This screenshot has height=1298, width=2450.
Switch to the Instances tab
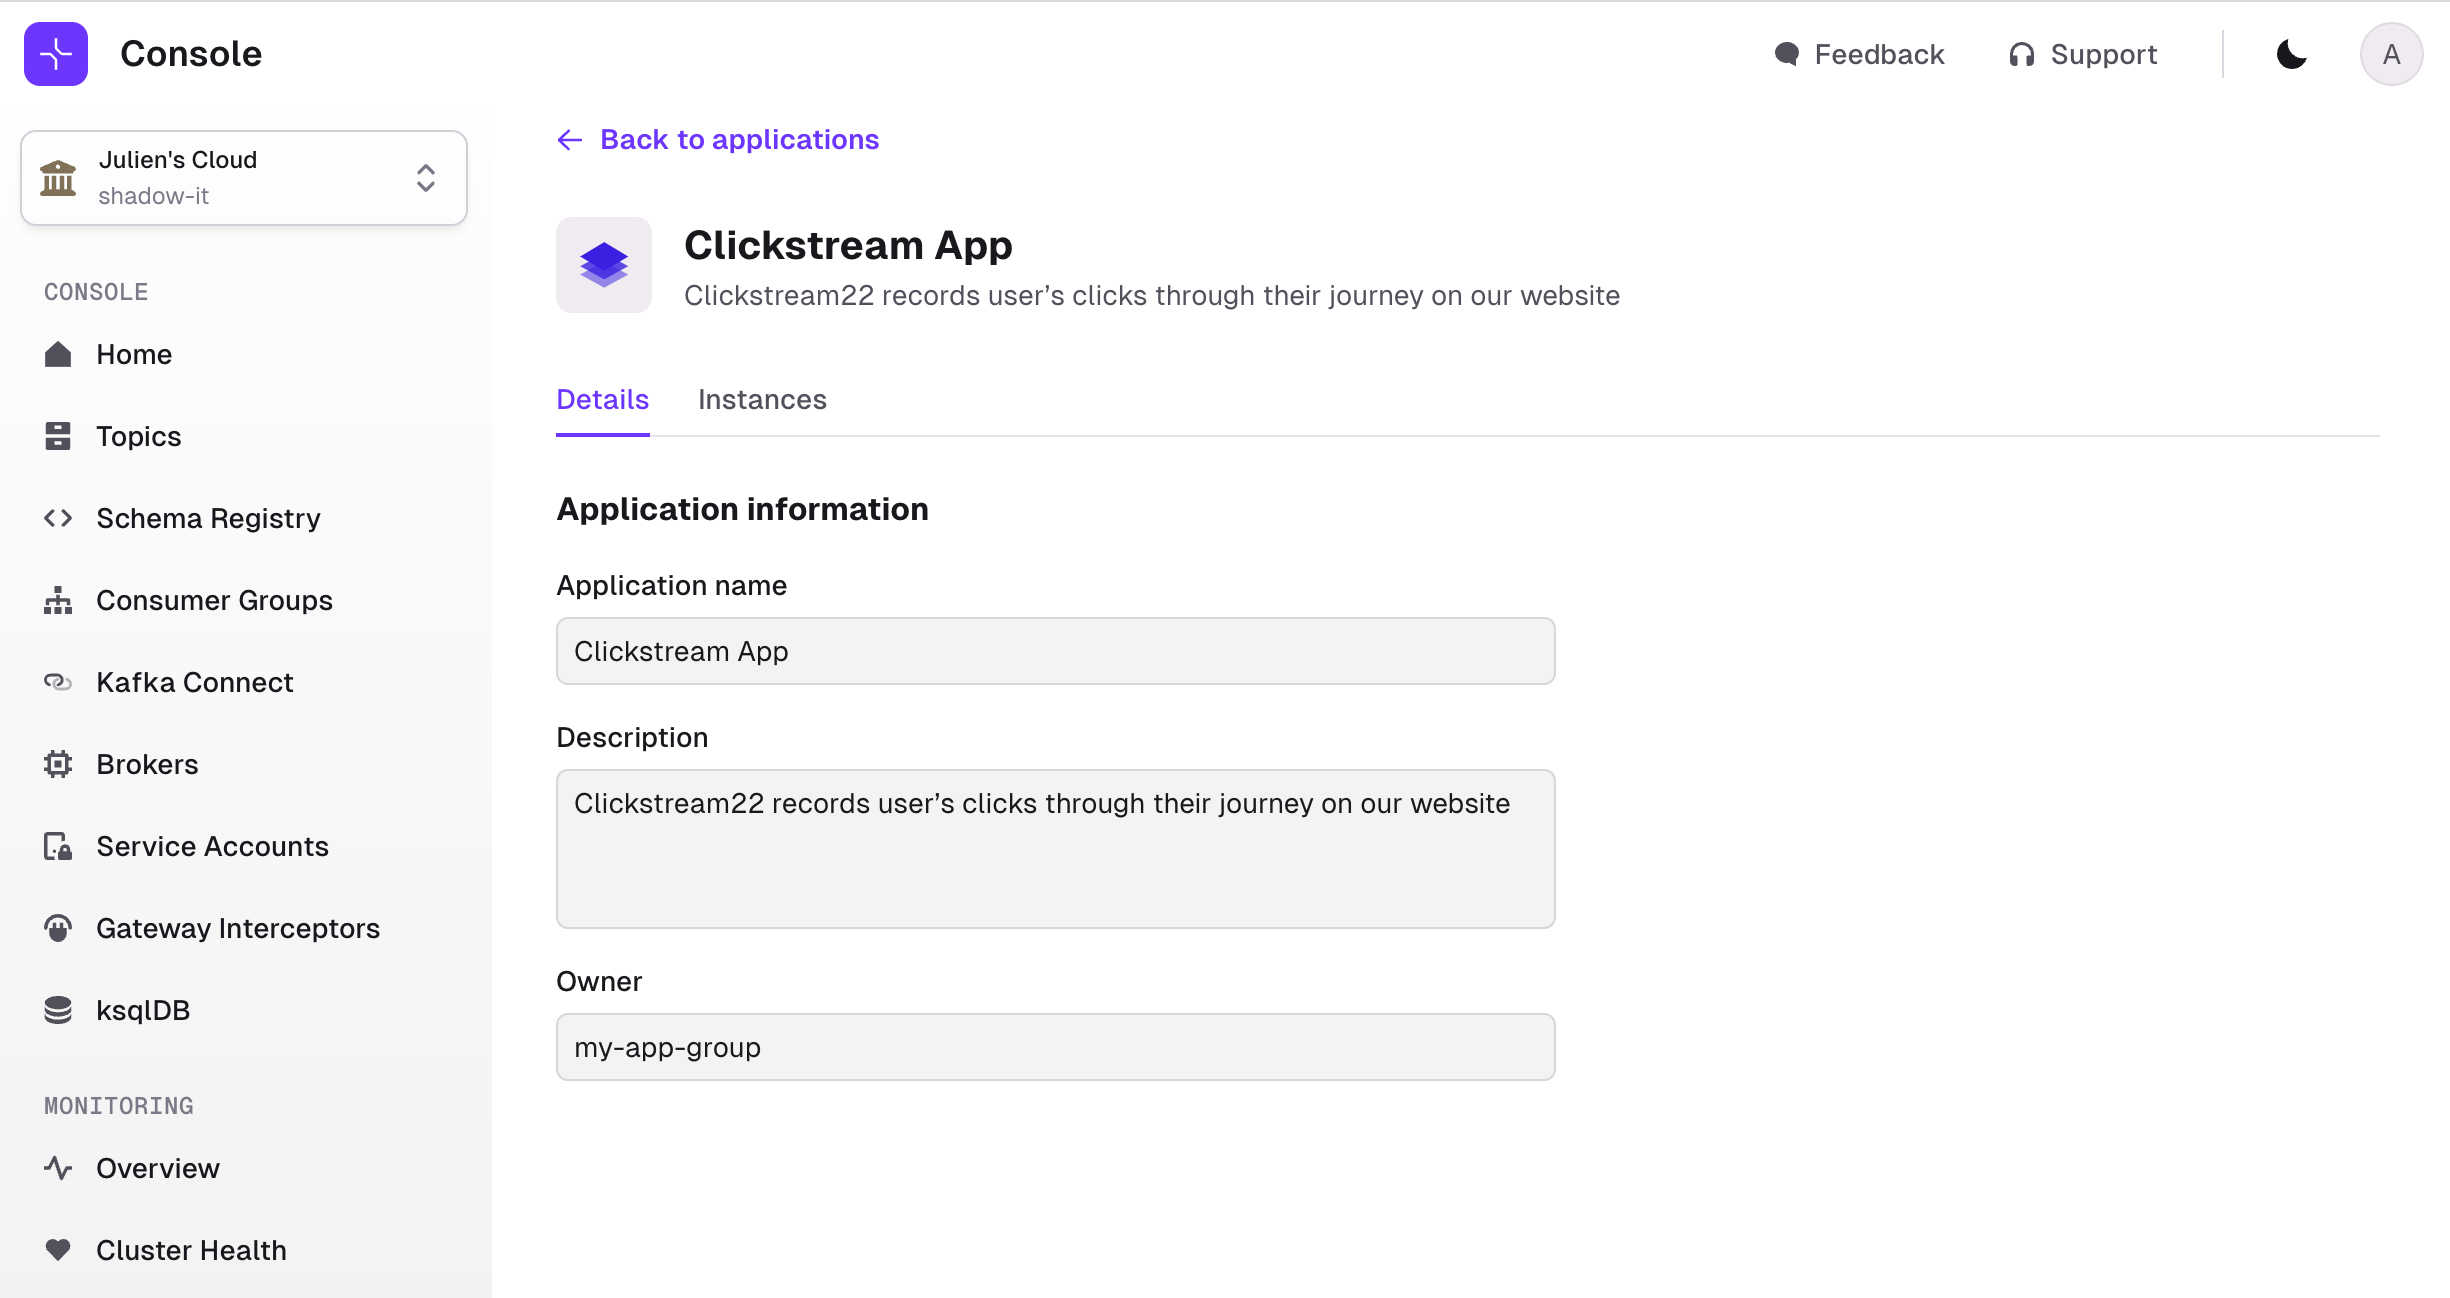[762, 399]
